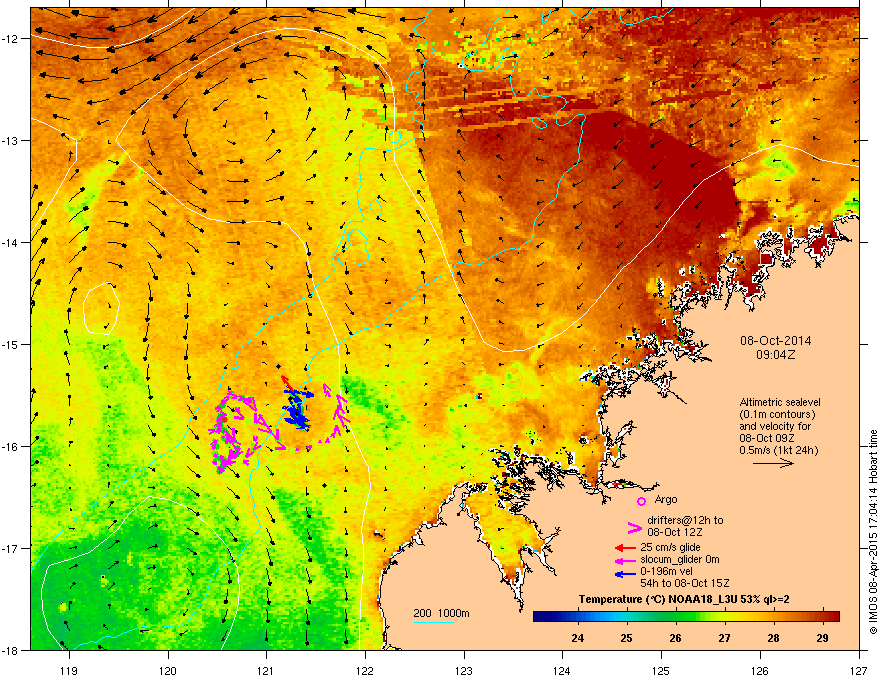Click the magenta Argo circle legend symbol
Image resolution: width=880 pixels, height=680 pixels.
pos(641,501)
